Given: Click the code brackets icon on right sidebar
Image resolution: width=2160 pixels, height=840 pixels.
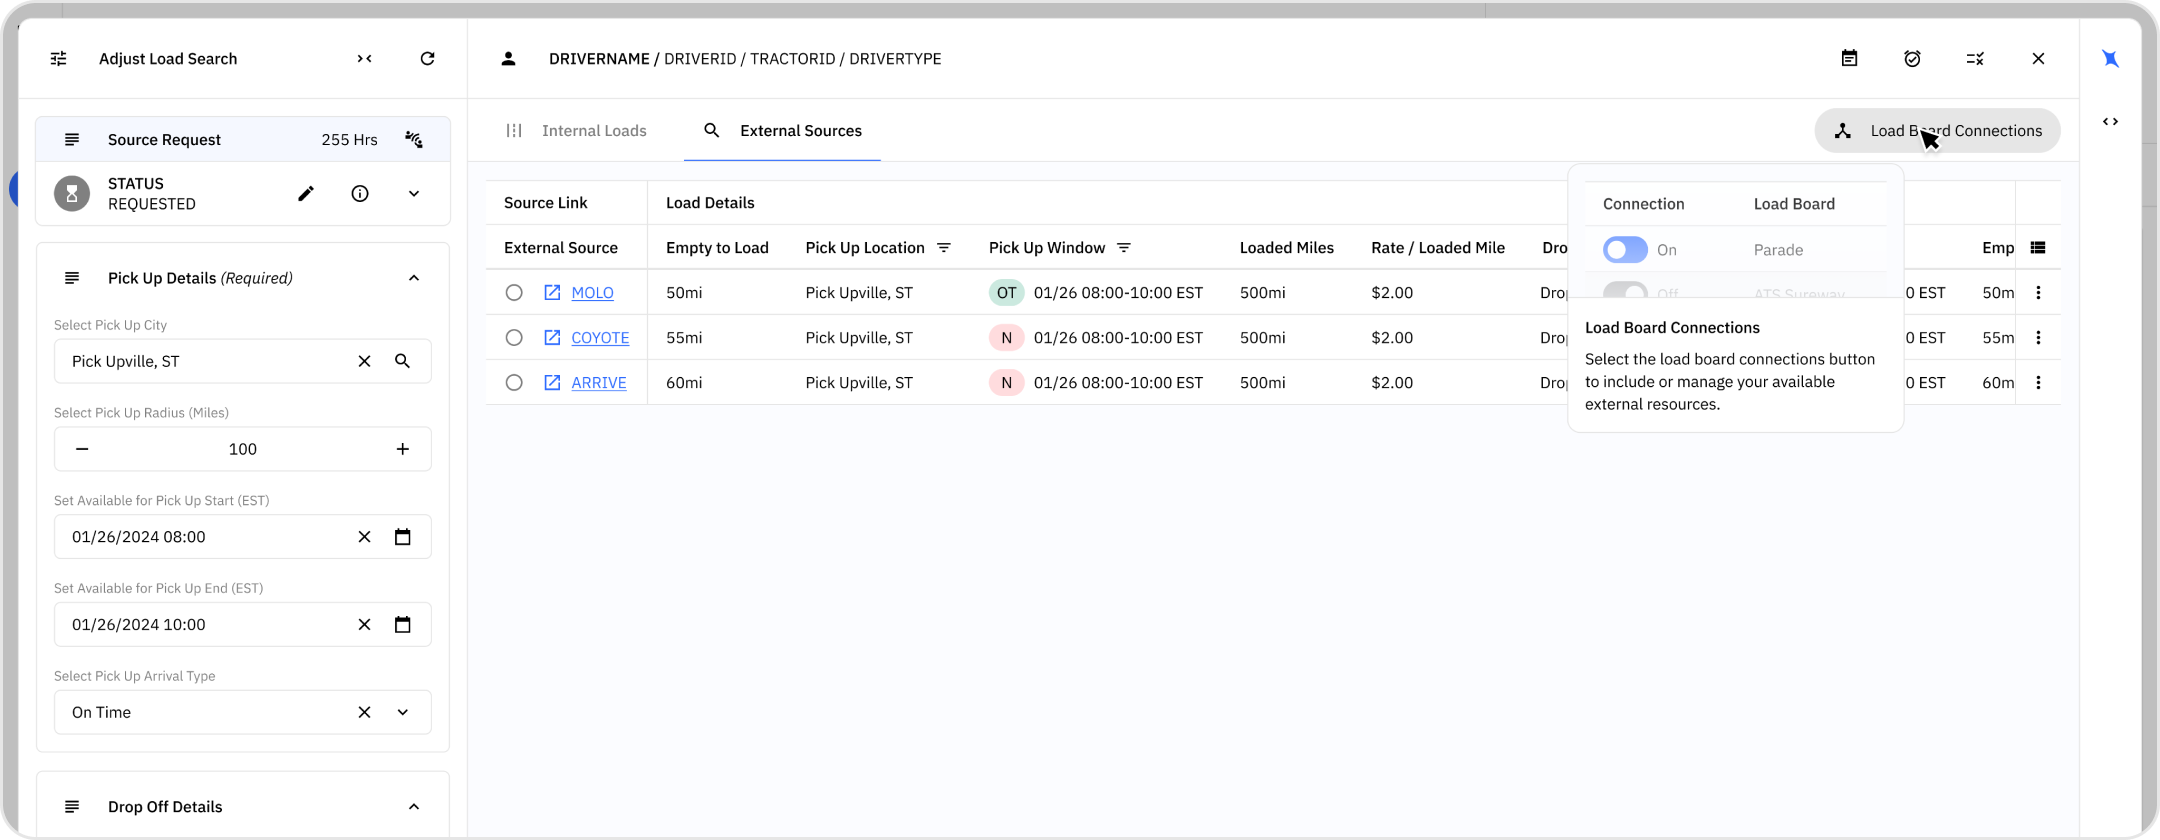Looking at the screenshot, I should point(2110,122).
